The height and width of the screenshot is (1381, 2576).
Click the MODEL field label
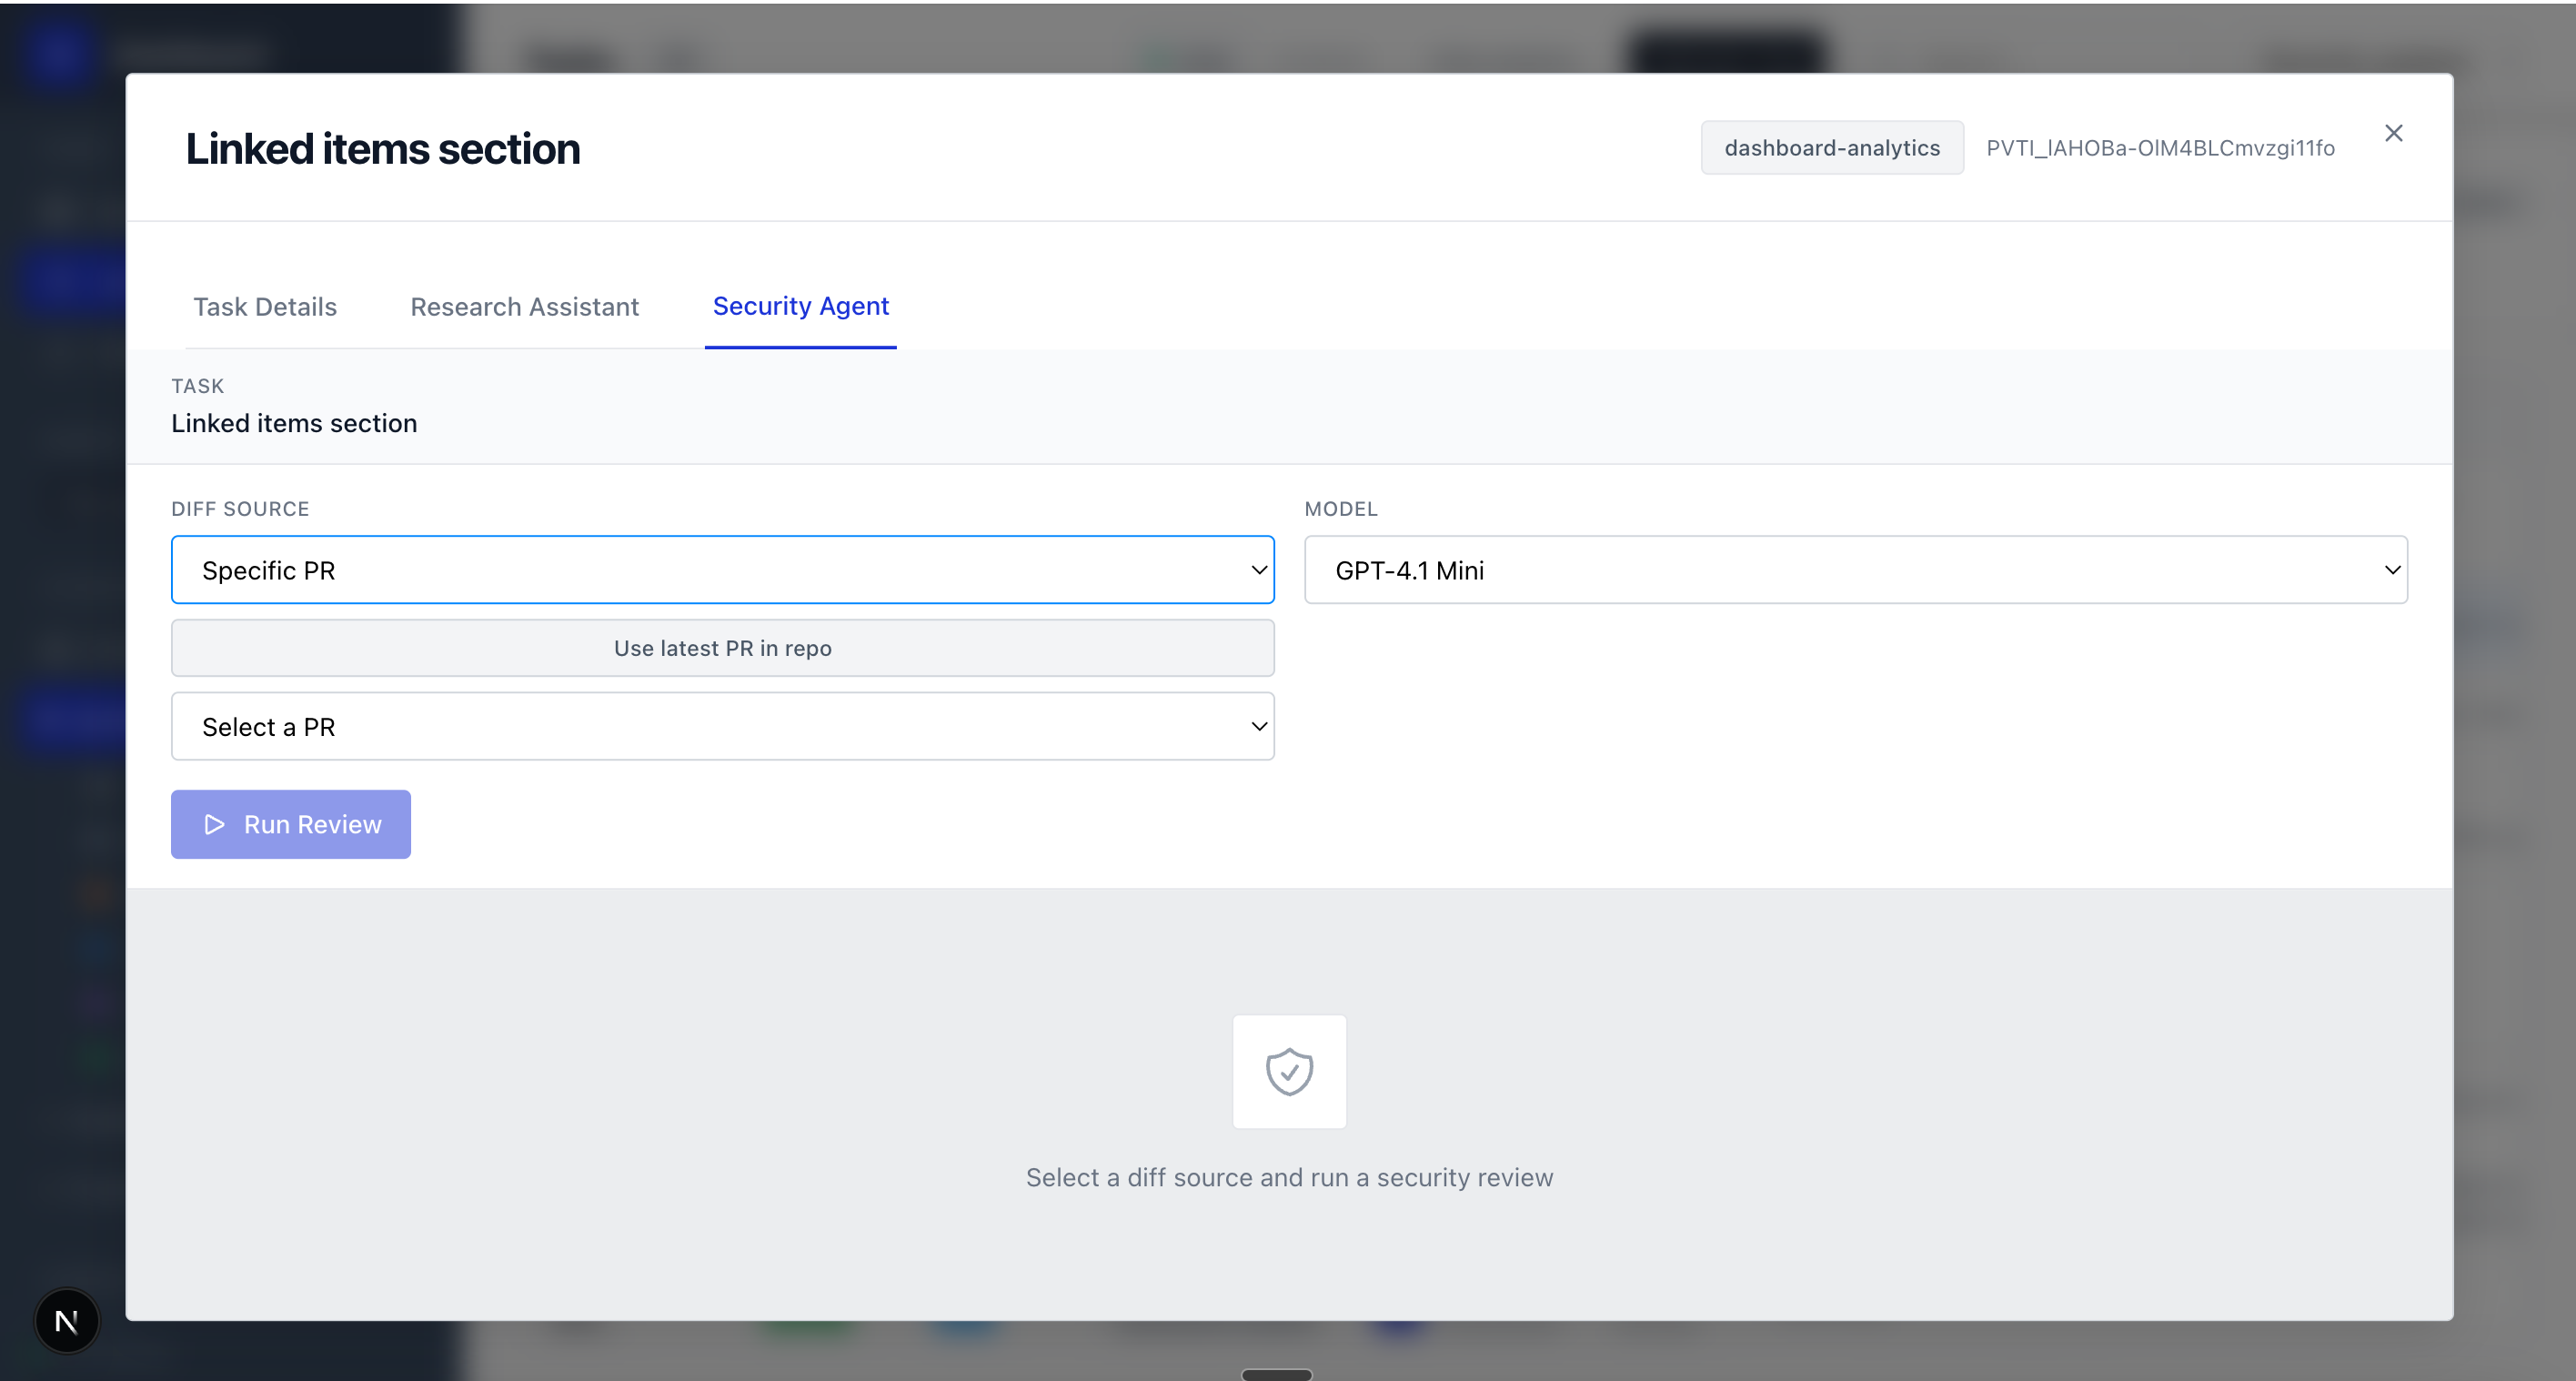[1340, 509]
